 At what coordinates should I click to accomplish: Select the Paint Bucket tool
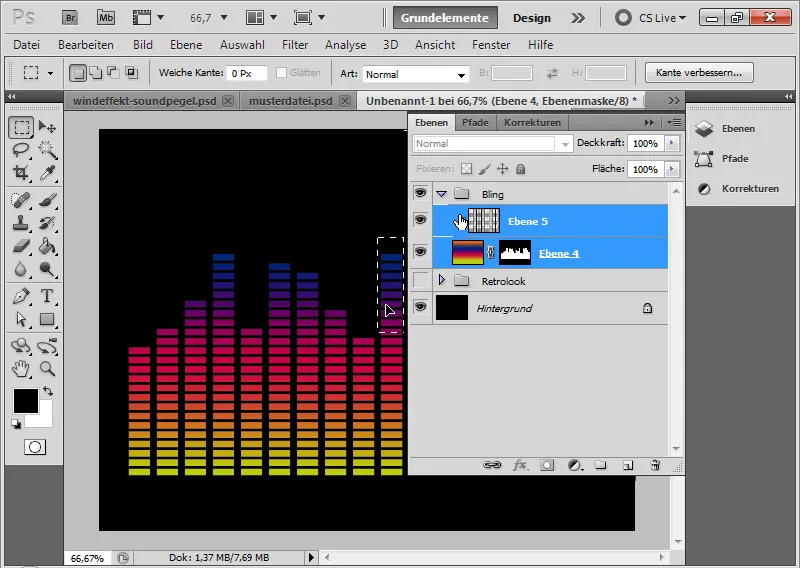coord(47,246)
